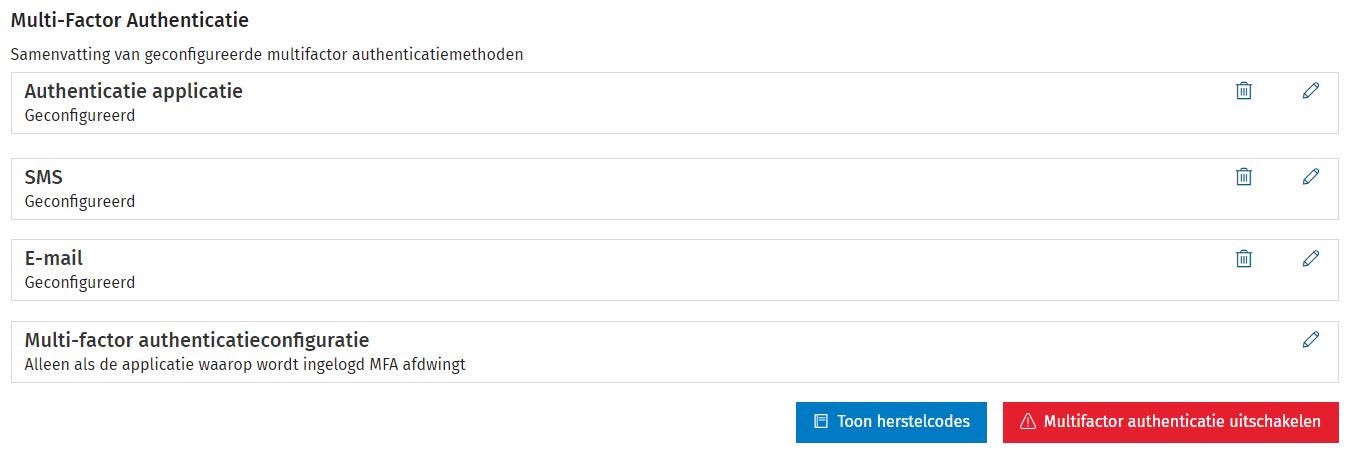Click the SMS row heading

pos(44,177)
